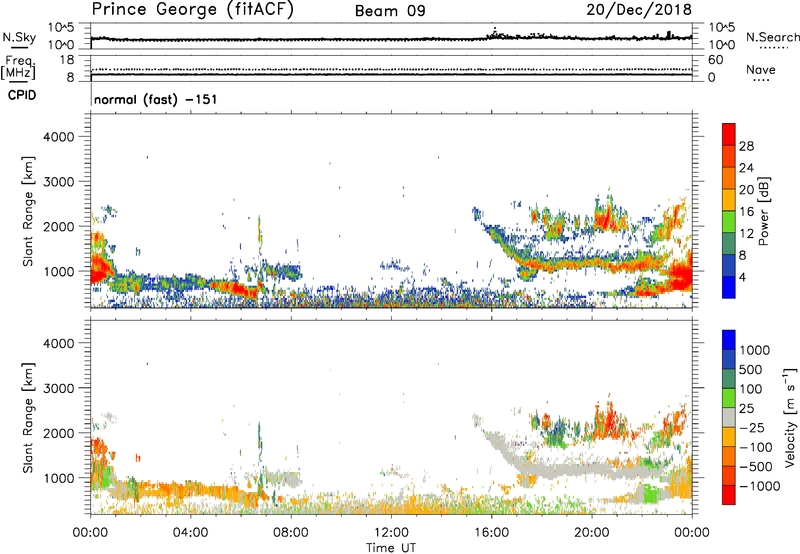
Task: Click the red top segment of Power colorbar
Action: coord(729,134)
